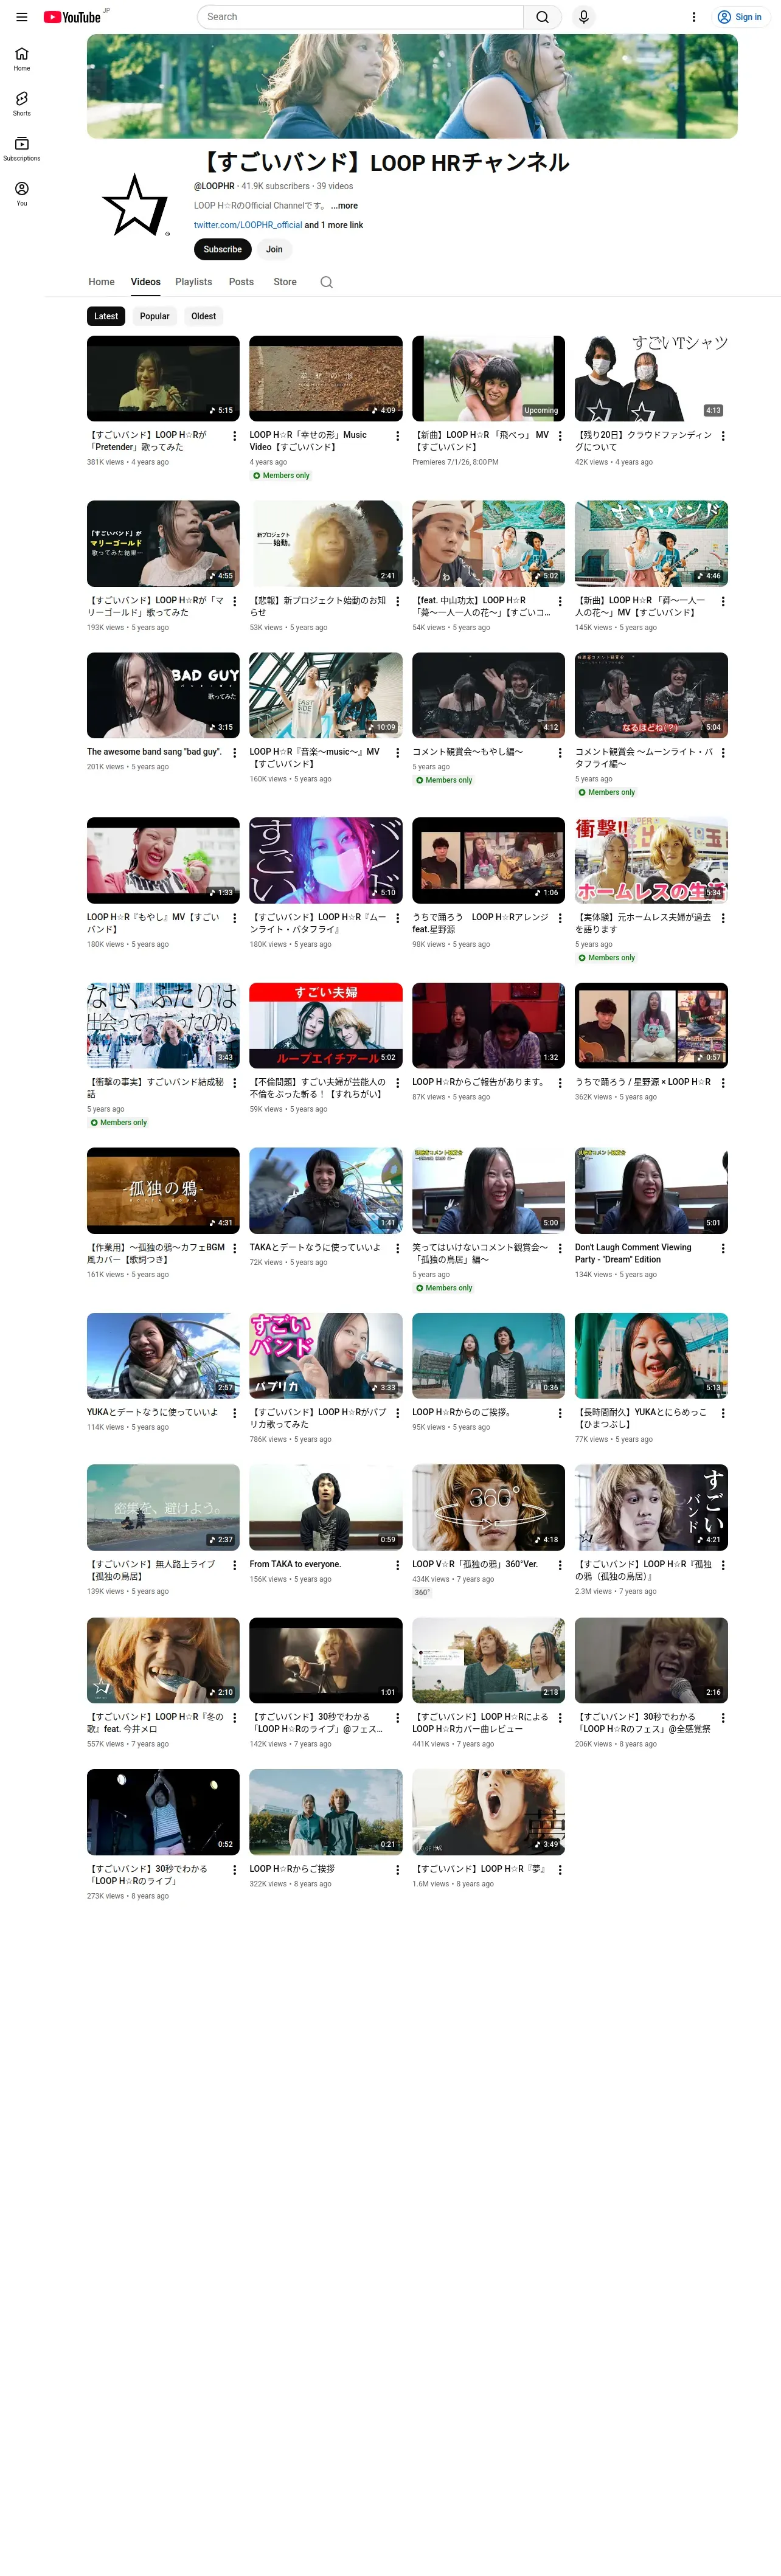Expand channel description with ...more
This screenshot has width=781, height=2576.
344,205
